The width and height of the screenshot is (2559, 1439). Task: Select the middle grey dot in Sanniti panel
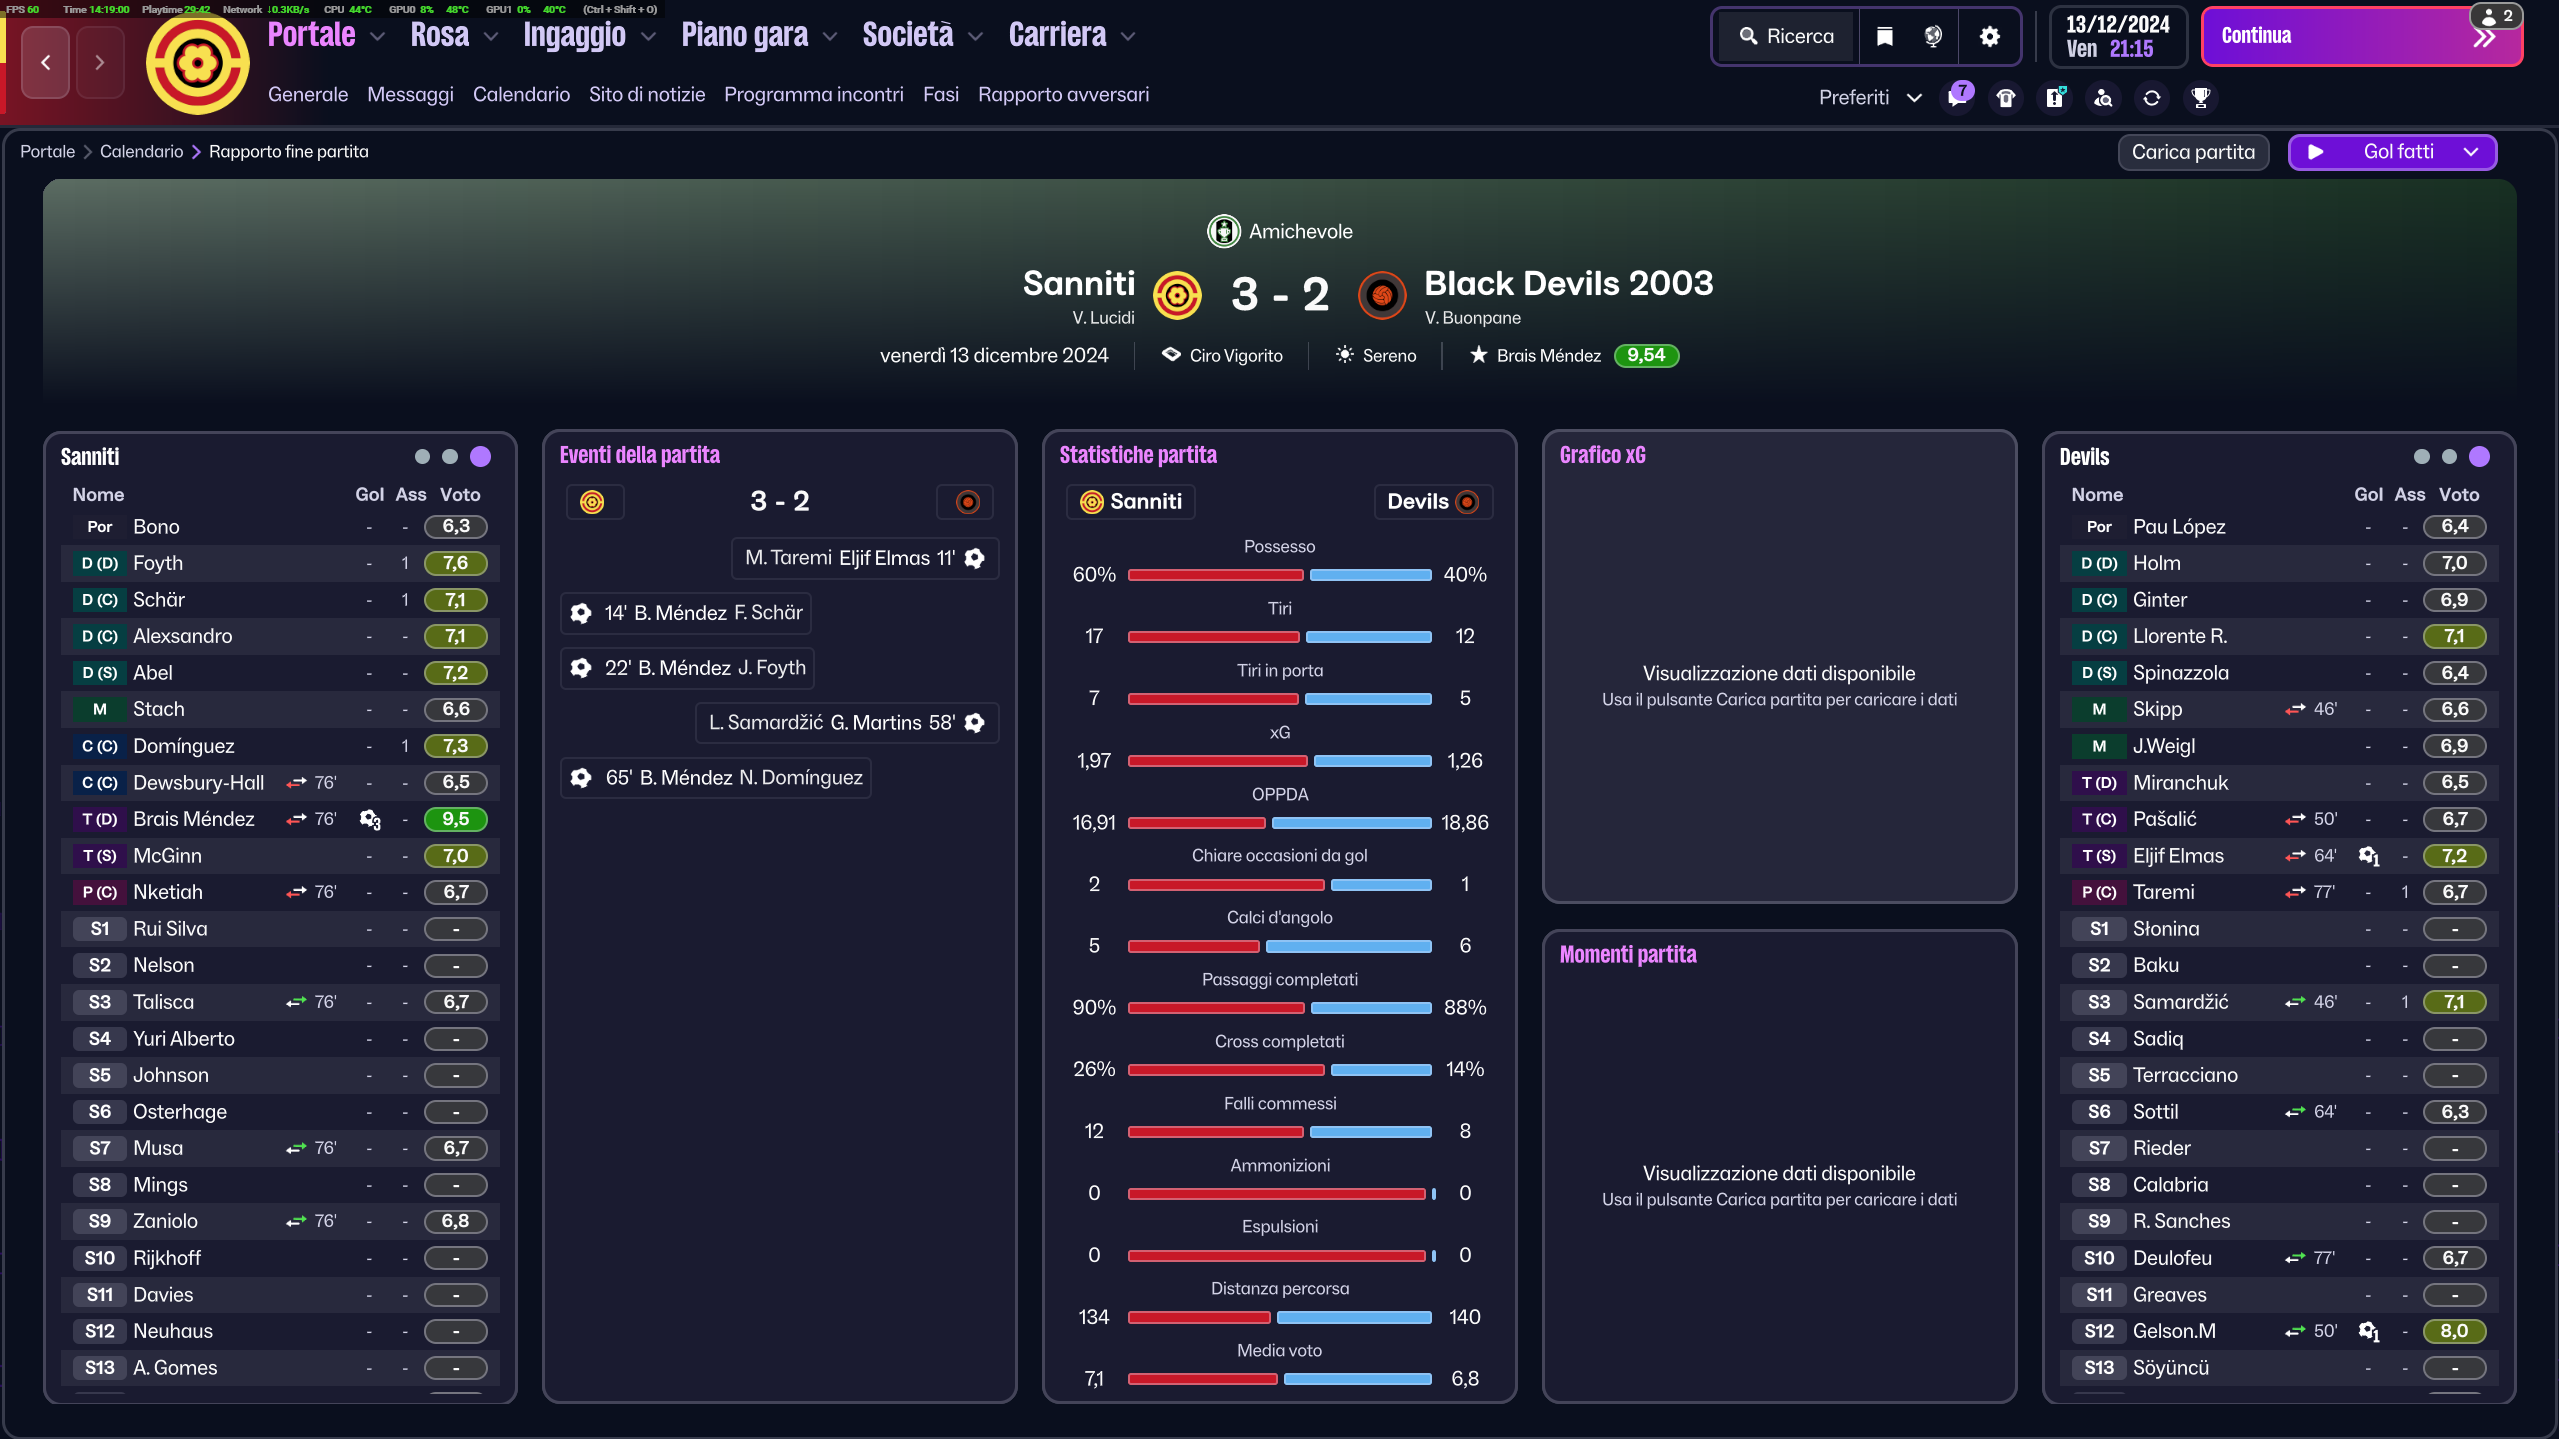click(450, 457)
